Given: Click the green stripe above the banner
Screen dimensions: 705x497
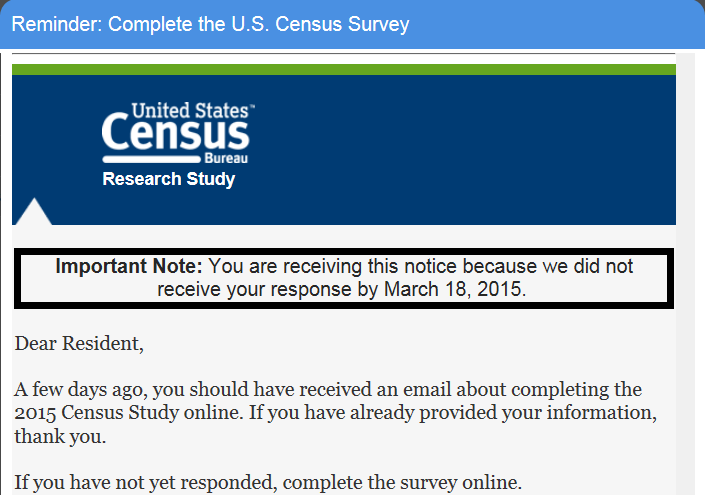Looking at the screenshot, I should click(x=343, y=69).
